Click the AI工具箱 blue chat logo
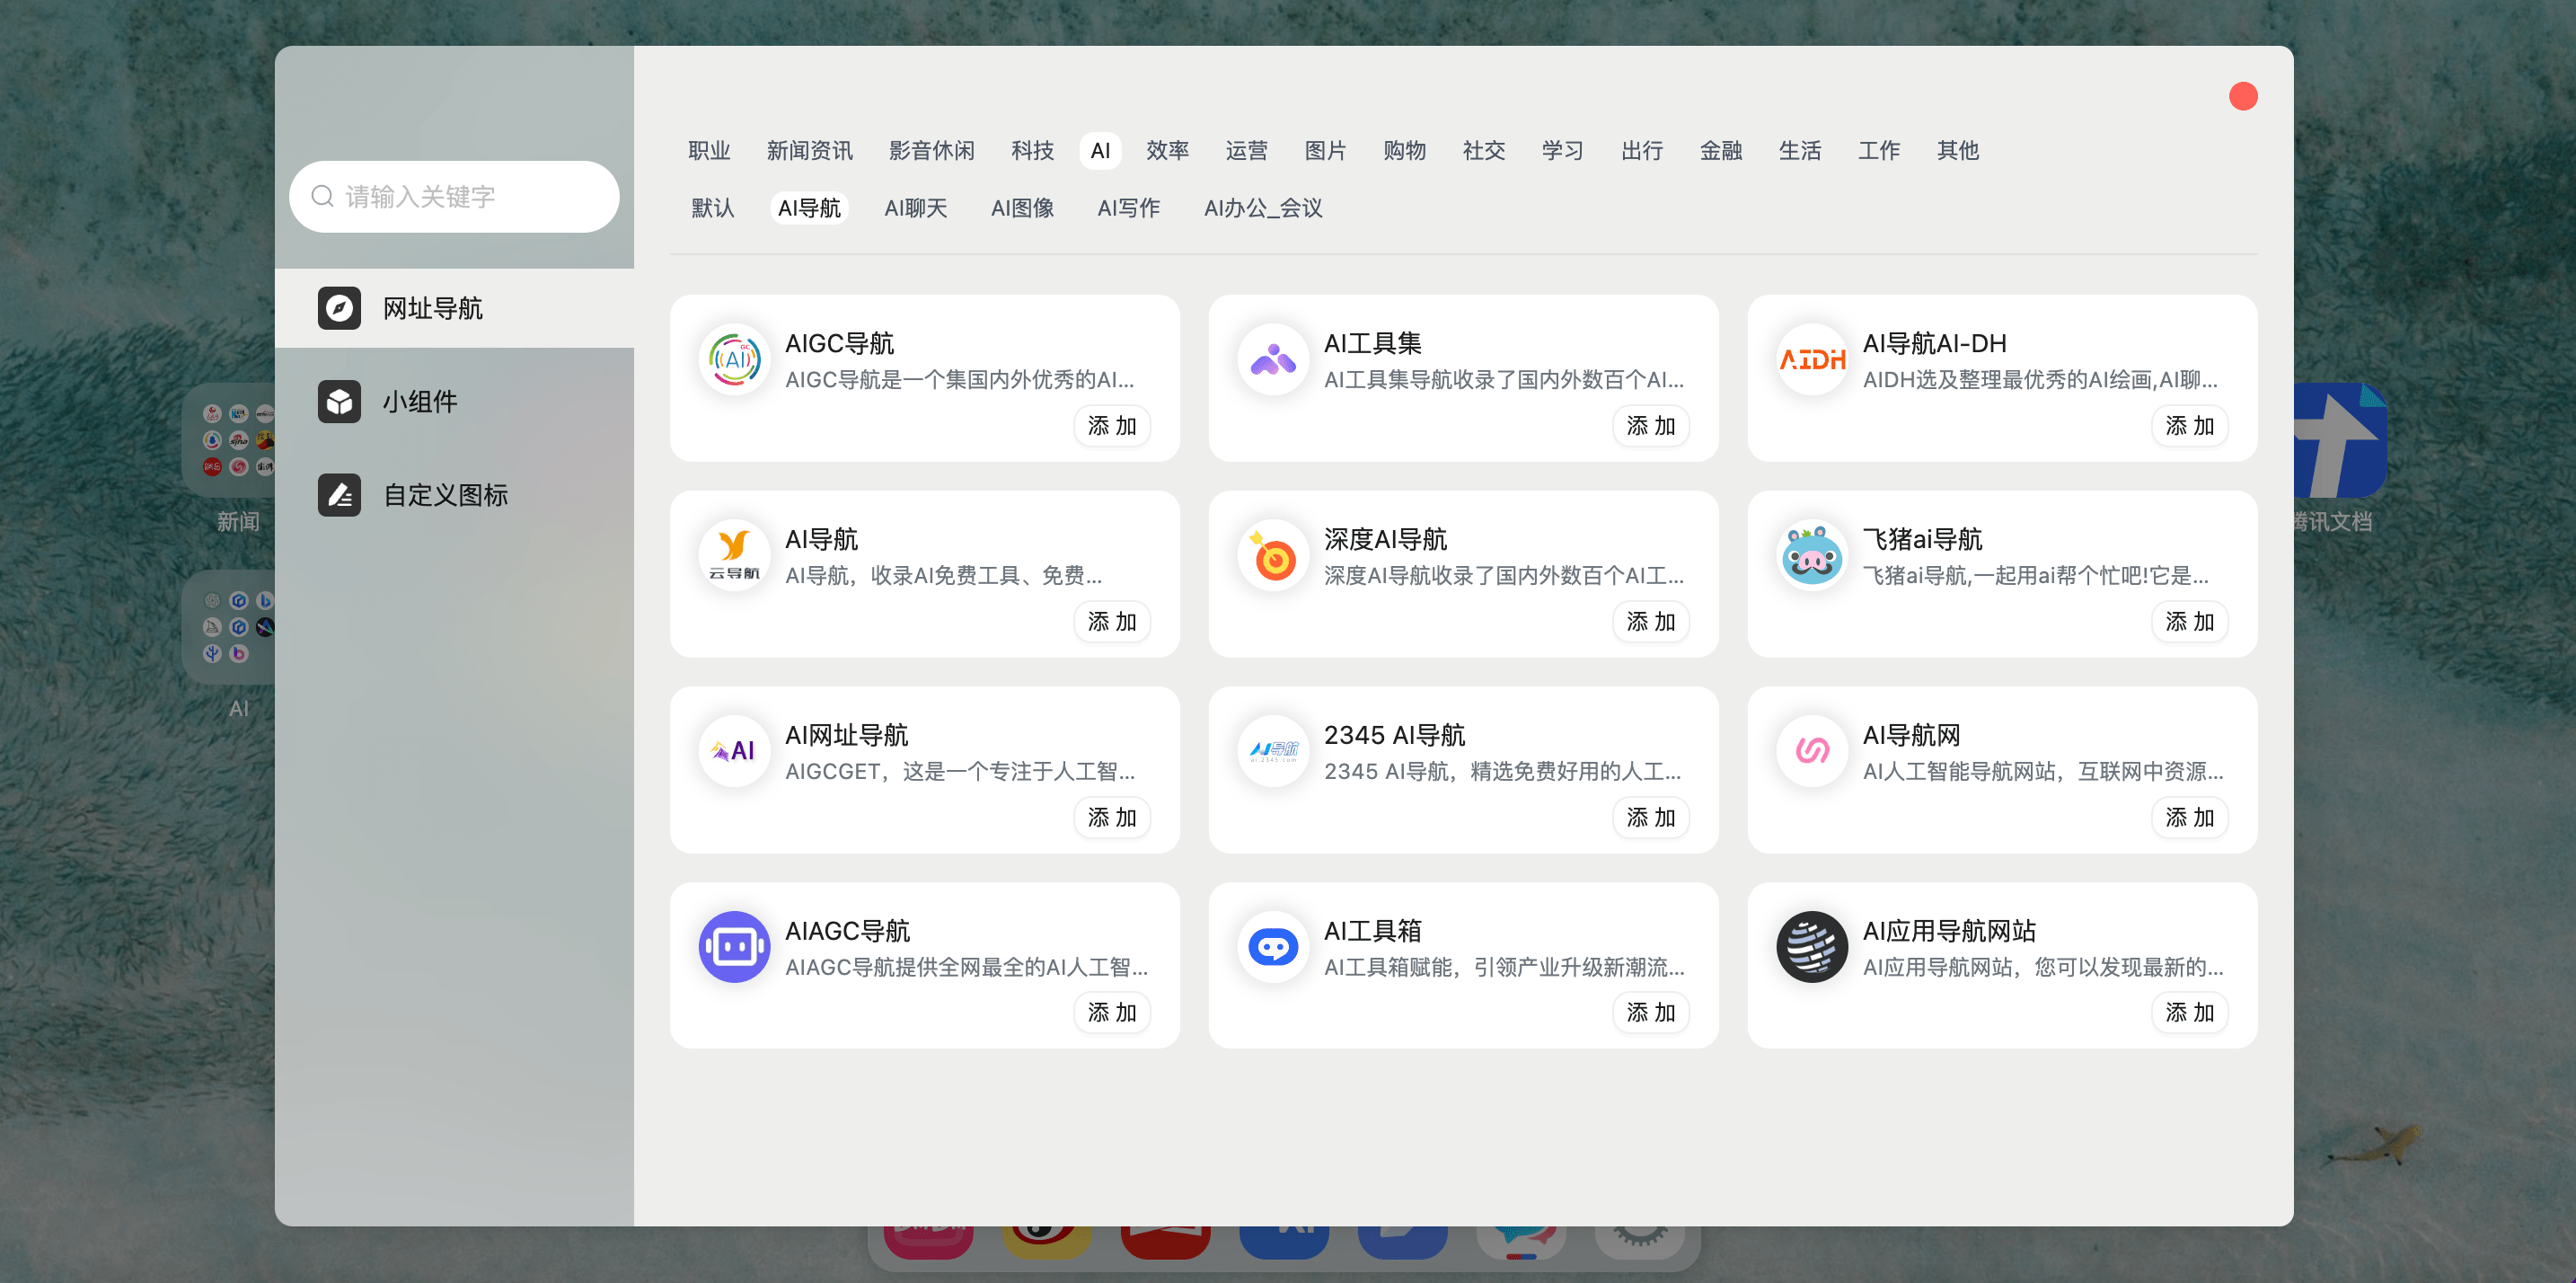 [1273, 946]
